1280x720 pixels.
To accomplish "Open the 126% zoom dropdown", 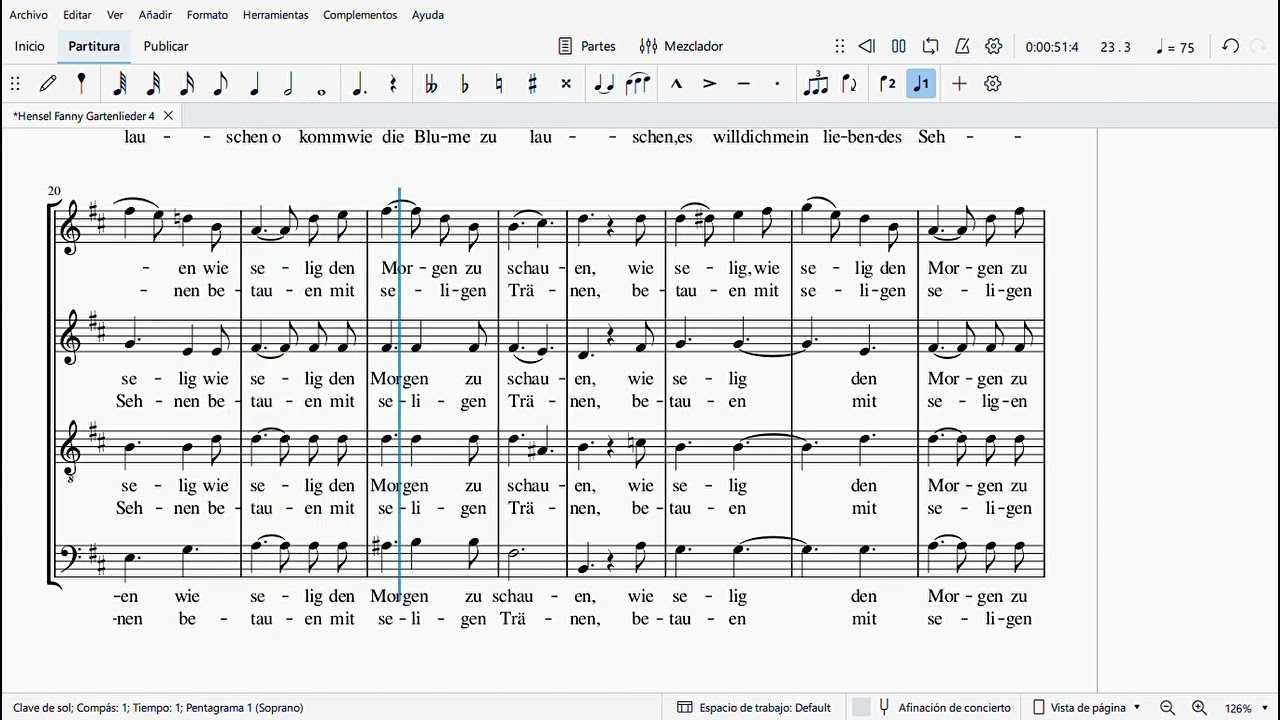I will coord(1247,708).
